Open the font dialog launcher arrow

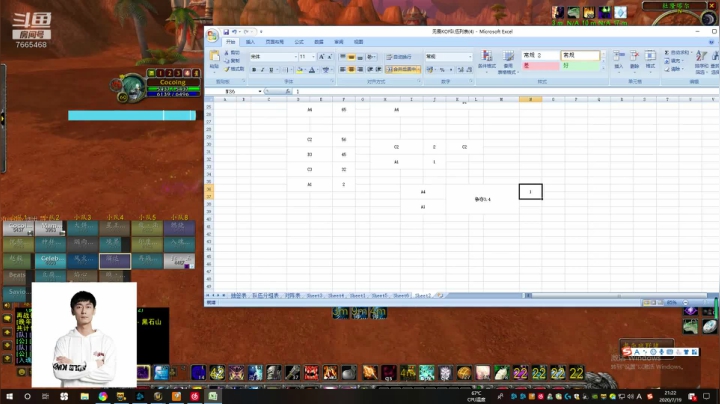(x=332, y=81)
